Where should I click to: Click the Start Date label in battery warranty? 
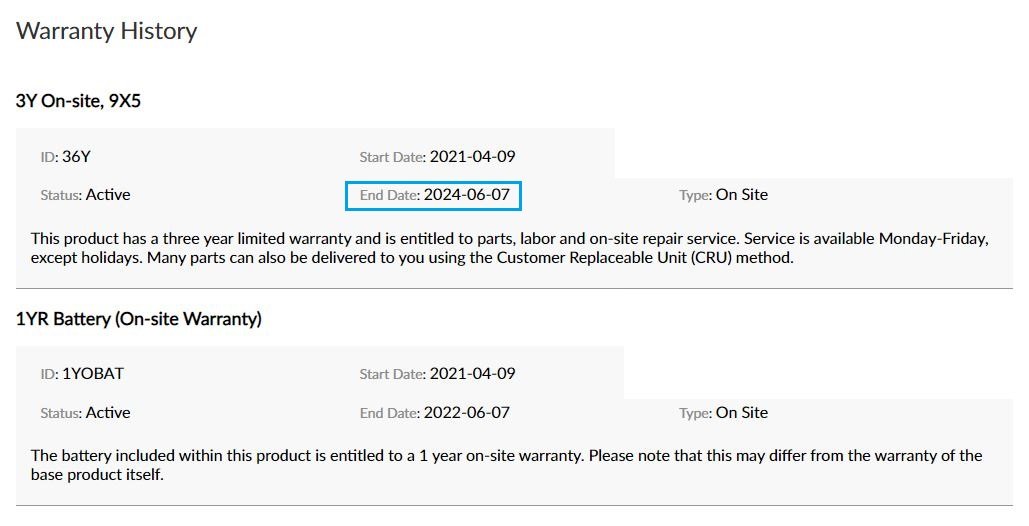point(392,374)
